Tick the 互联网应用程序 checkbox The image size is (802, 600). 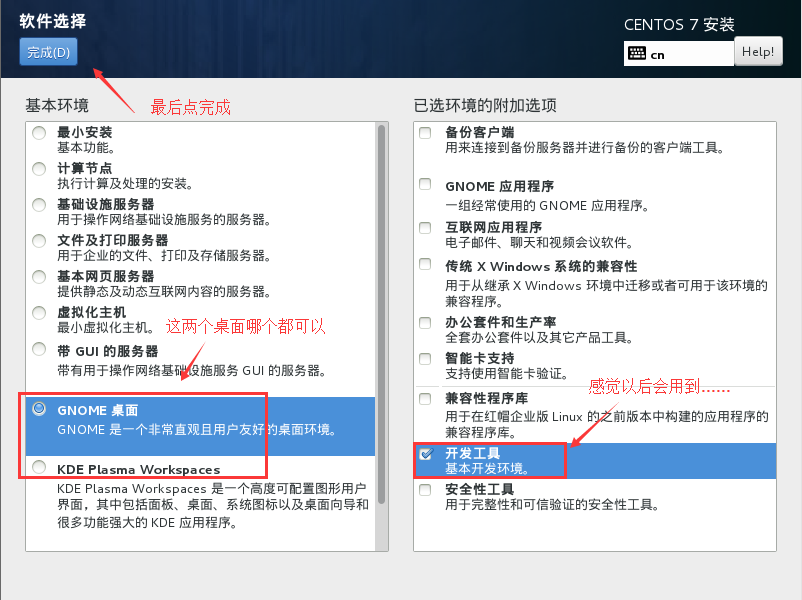click(425, 228)
